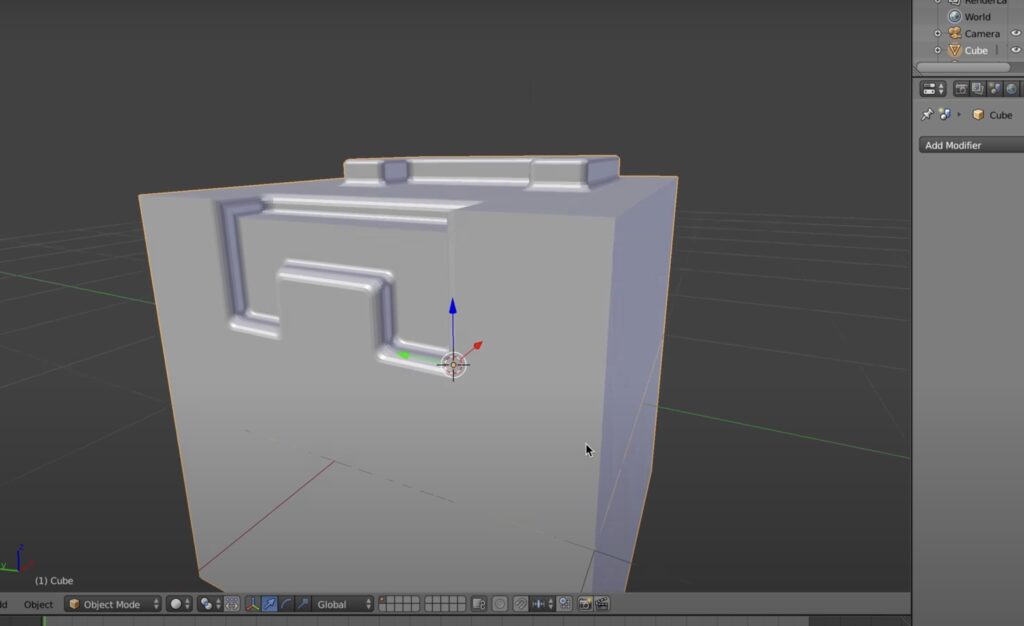Viewport: 1024px width, 626px height.
Task: Enable the scale manipulator icon
Action: pyautogui.click(x=302, y=604)
